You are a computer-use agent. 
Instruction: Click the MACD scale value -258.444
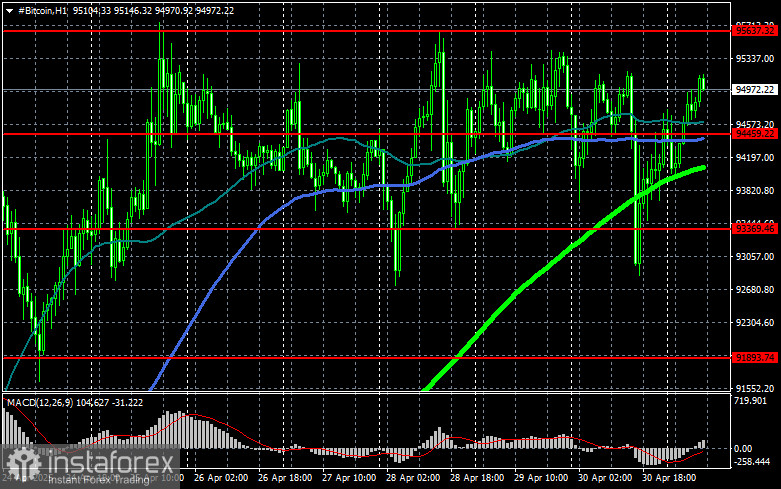[752, 462]
